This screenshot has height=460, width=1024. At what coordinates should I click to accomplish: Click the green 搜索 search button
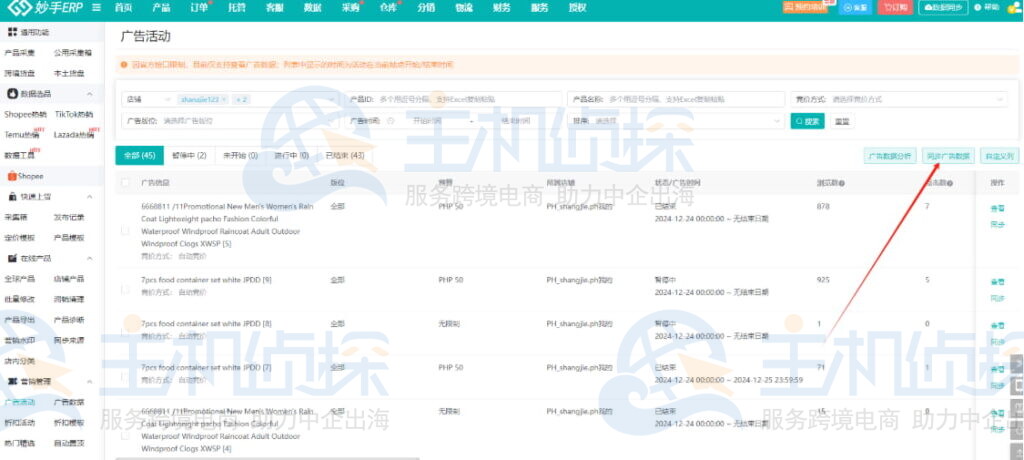click(x=807, y=121)
